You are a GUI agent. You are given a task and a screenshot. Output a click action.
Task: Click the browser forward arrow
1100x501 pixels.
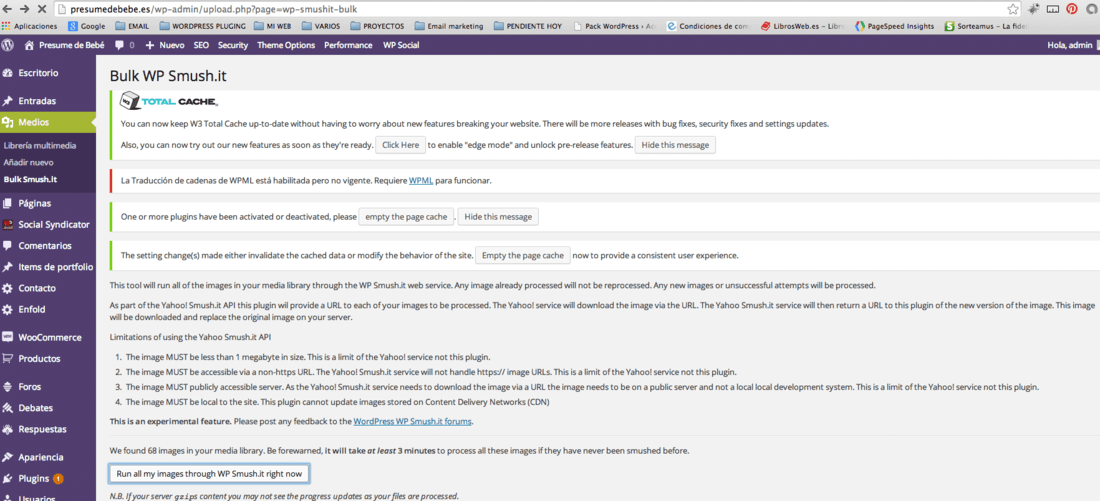tap(25, 10)
